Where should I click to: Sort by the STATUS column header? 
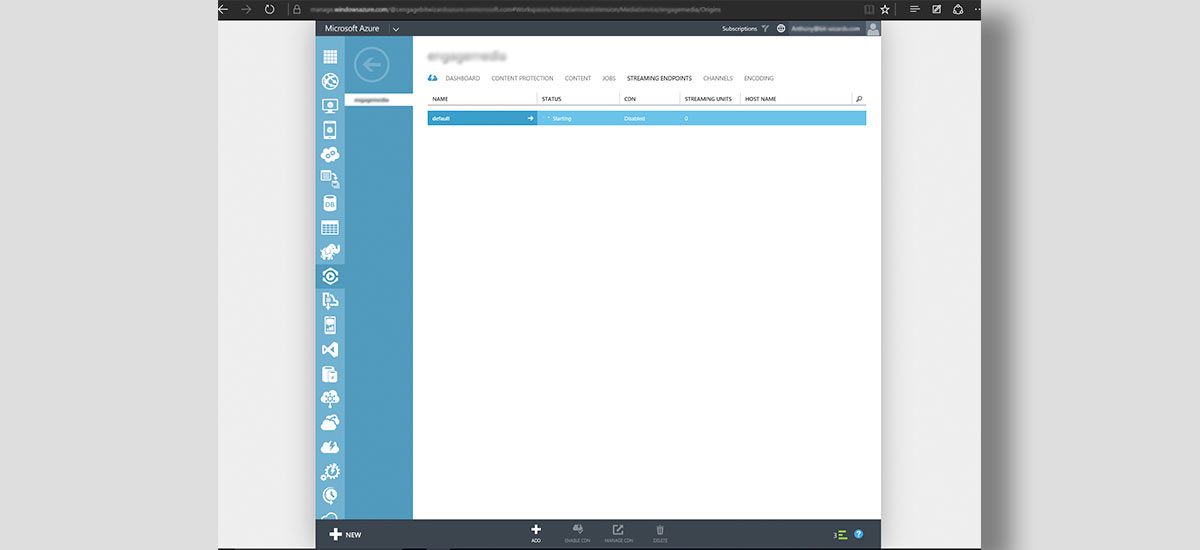[551, 99]
